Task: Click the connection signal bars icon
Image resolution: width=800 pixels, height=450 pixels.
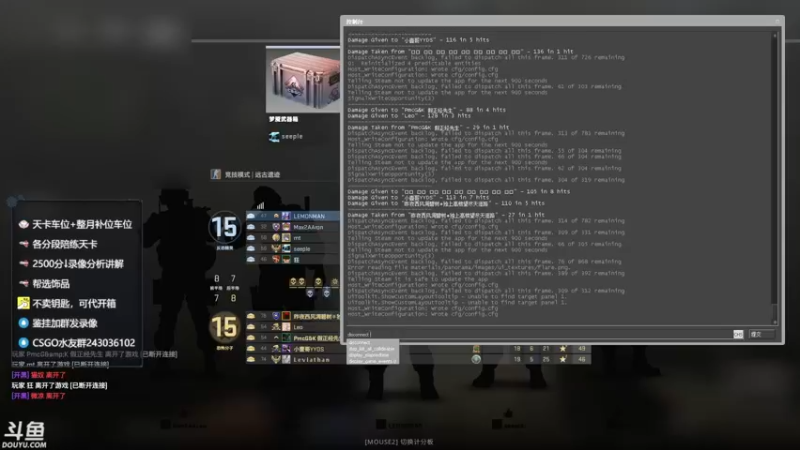Action: point(260,206)
